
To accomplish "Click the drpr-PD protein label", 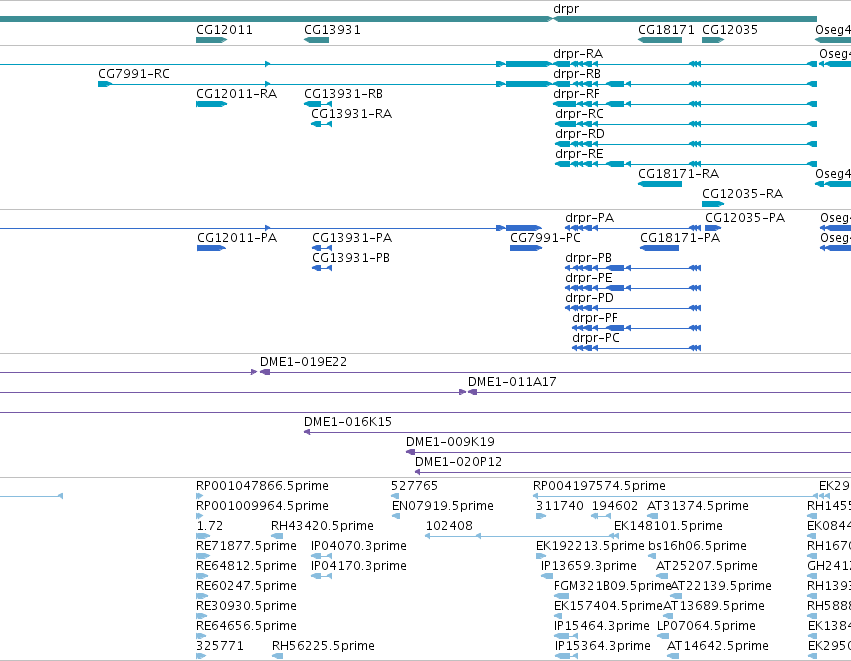I will click(x=589, y=298).
